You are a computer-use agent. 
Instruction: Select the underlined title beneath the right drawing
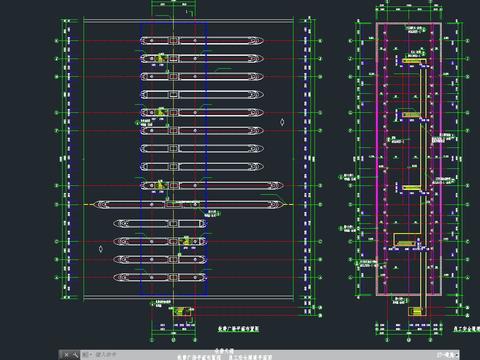pos(466,329)
